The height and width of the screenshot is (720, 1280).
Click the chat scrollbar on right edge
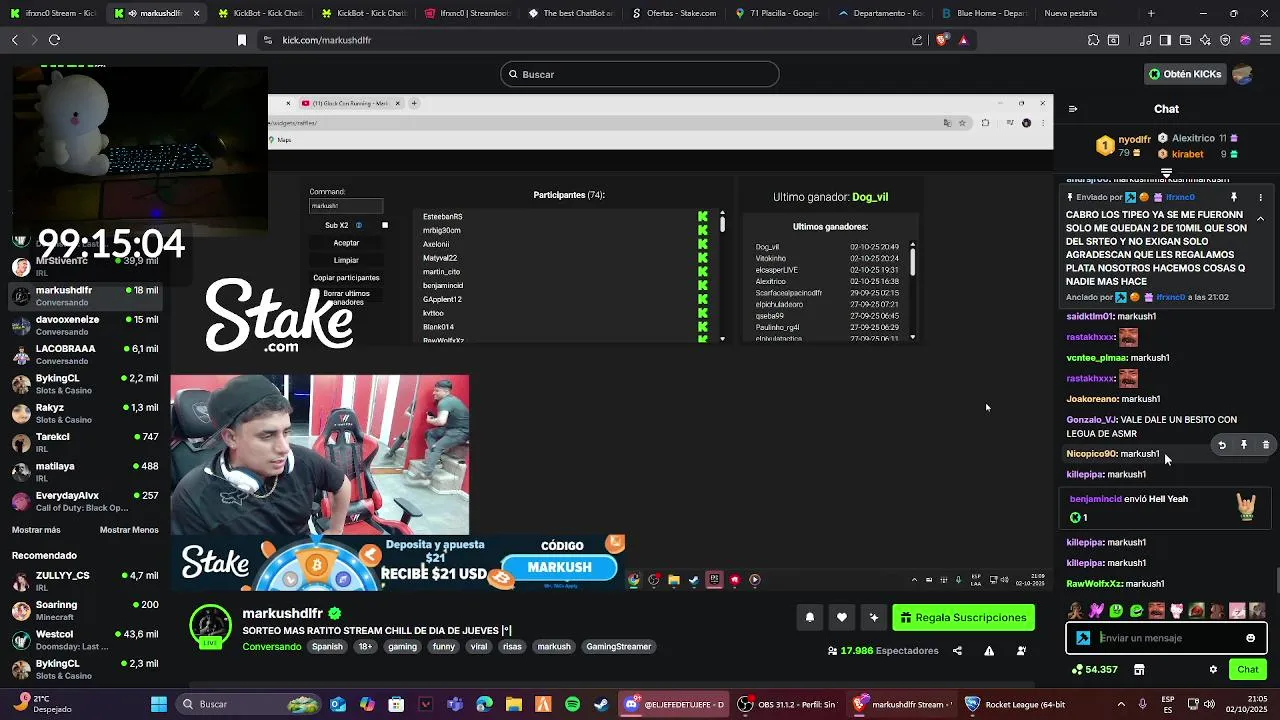tap(1277, 580)
